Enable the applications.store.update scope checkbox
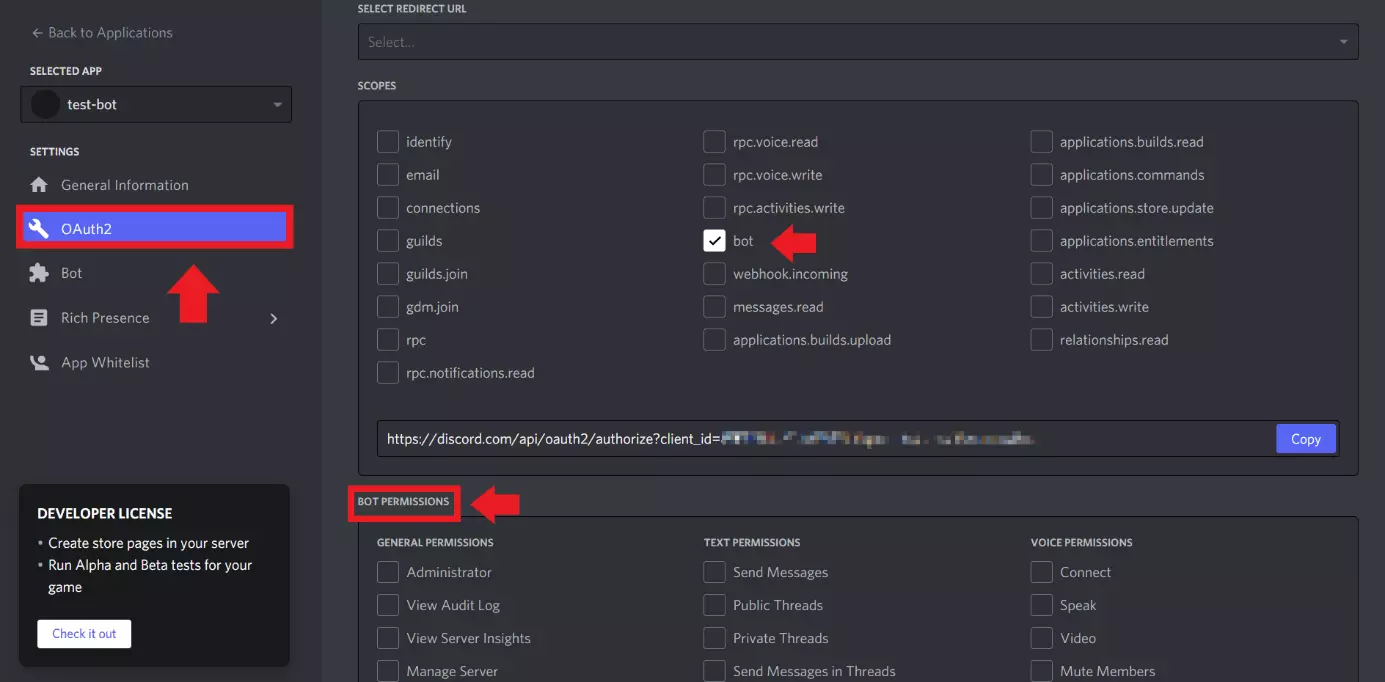The width and height of the screenshot is (1385, 682). point(1042,208)
